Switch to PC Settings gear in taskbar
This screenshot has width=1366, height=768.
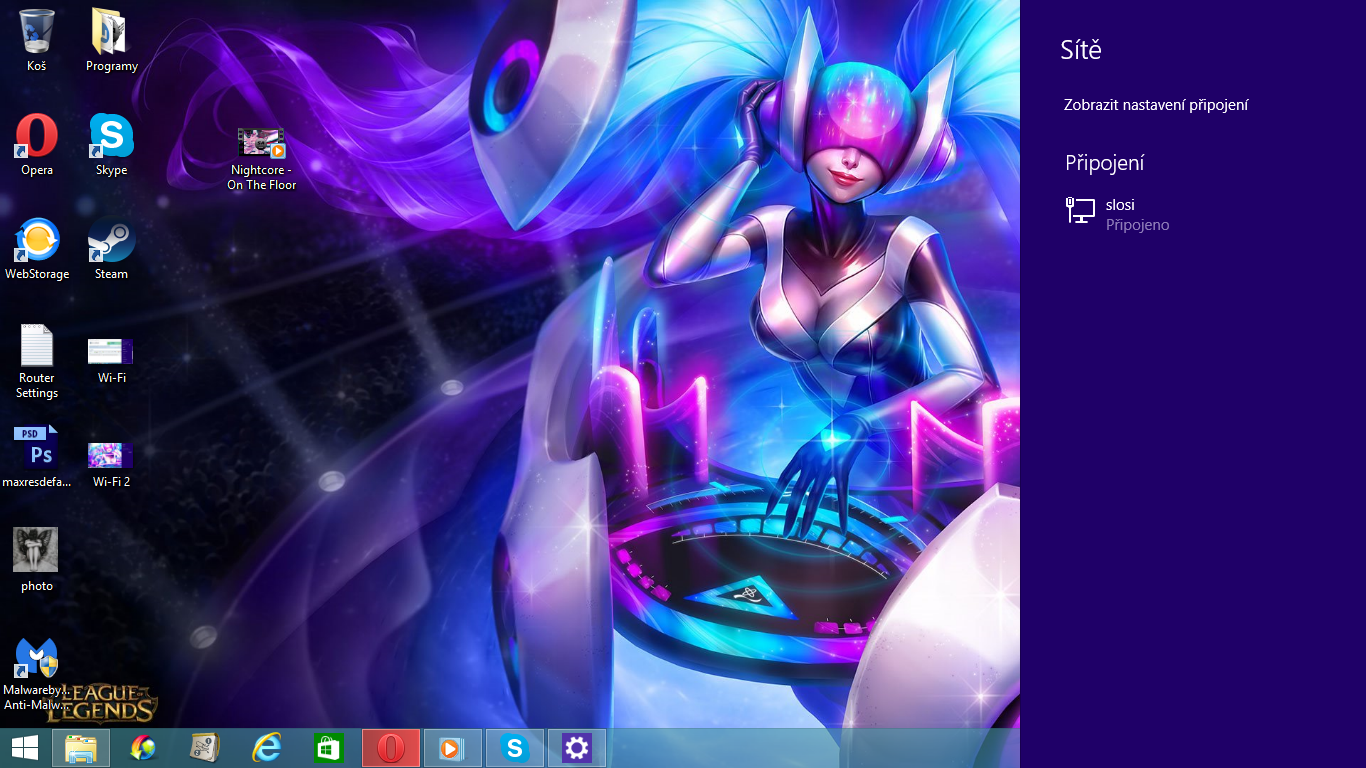click(577, 748)
